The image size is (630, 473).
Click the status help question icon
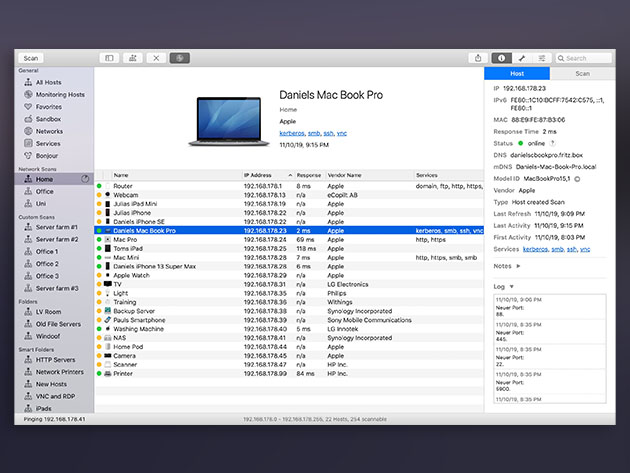point(552,143)
